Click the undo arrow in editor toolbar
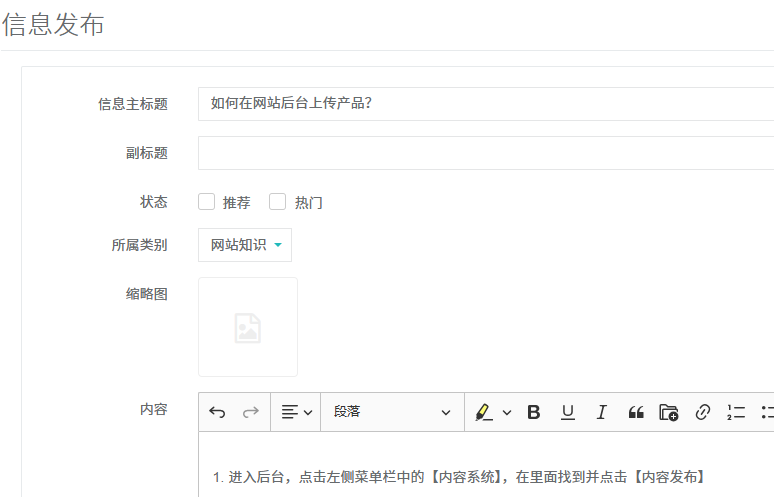This screenshot has height=497, width=774. pos(217,412)
